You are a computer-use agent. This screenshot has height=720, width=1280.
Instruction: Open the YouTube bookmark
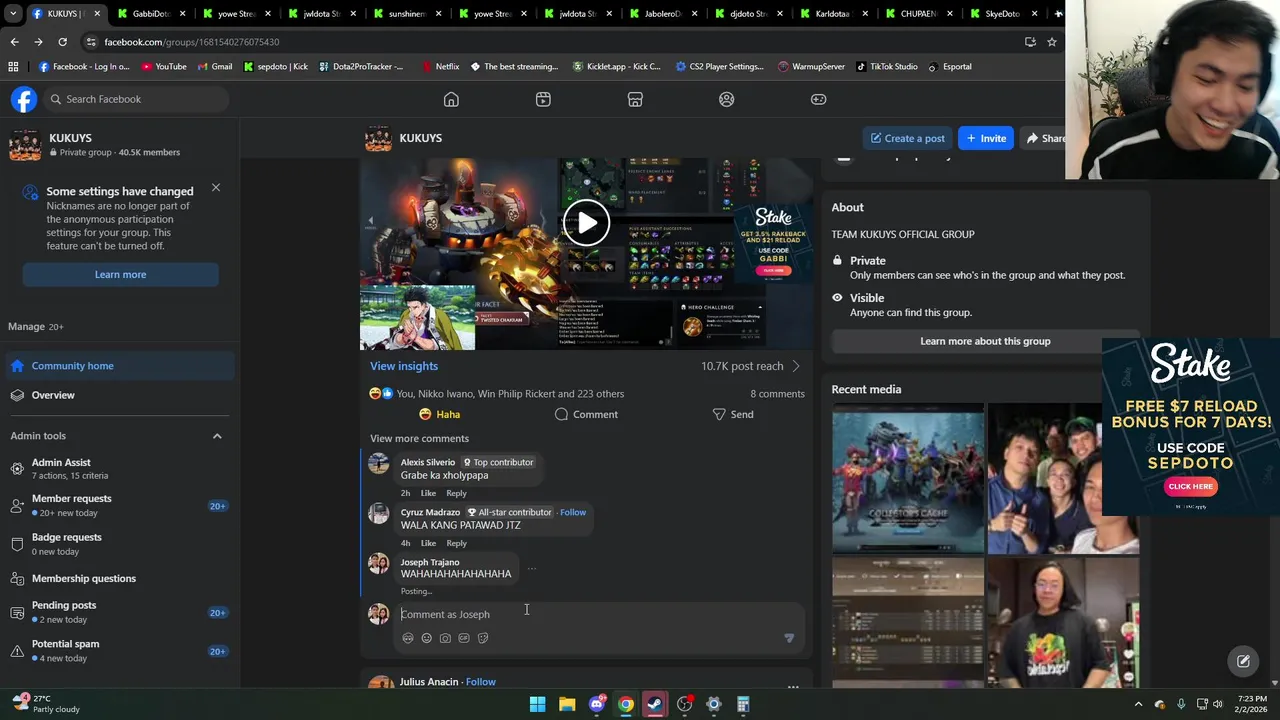coord(164,67)
